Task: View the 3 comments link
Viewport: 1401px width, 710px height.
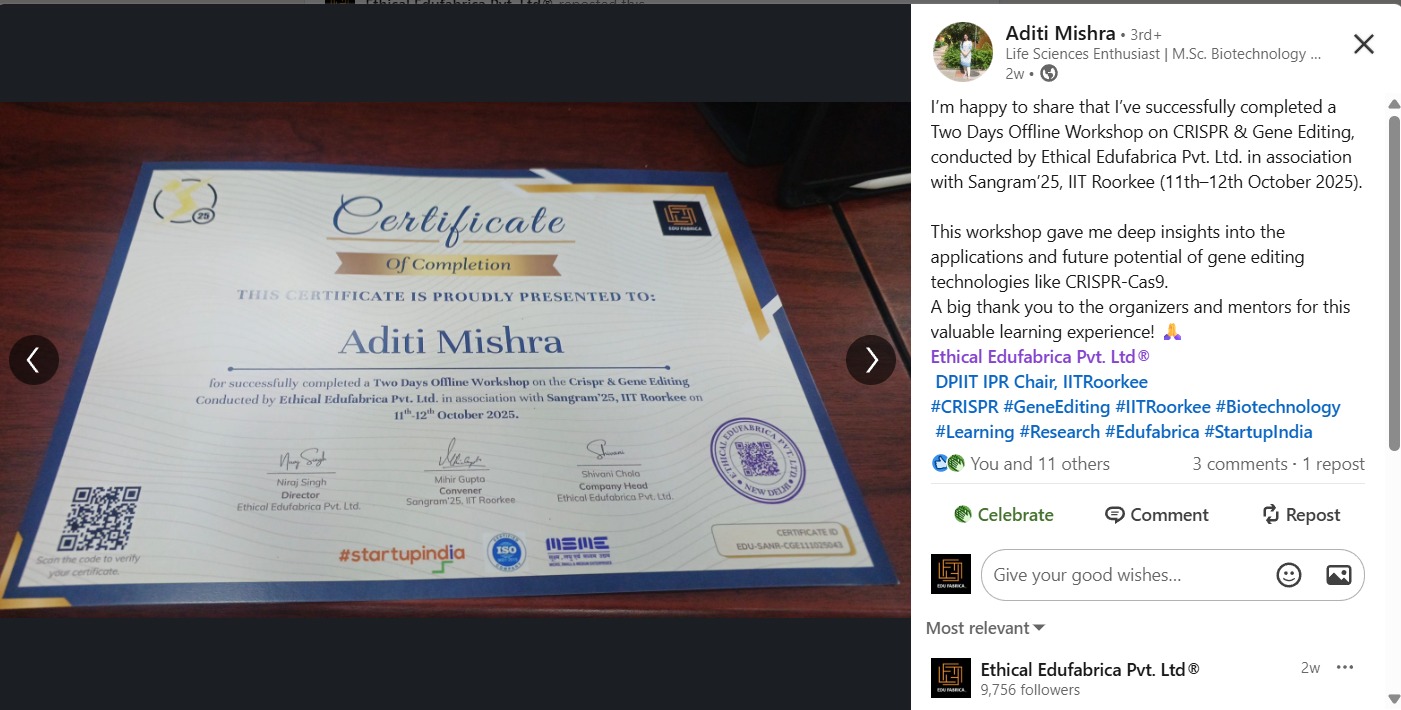Action: pyautogui.click(x=1240, y=464)
